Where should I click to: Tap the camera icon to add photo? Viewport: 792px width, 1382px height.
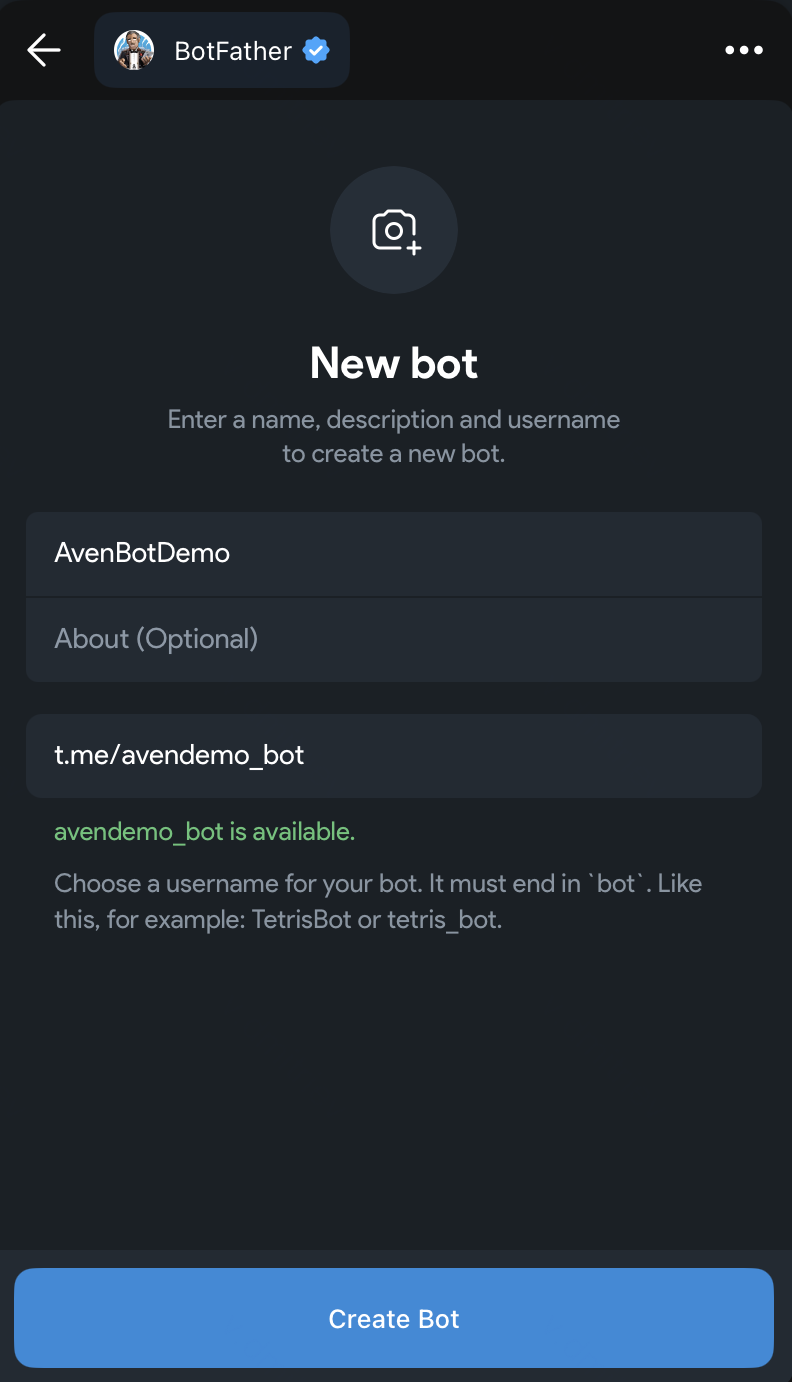click(393, 230)
